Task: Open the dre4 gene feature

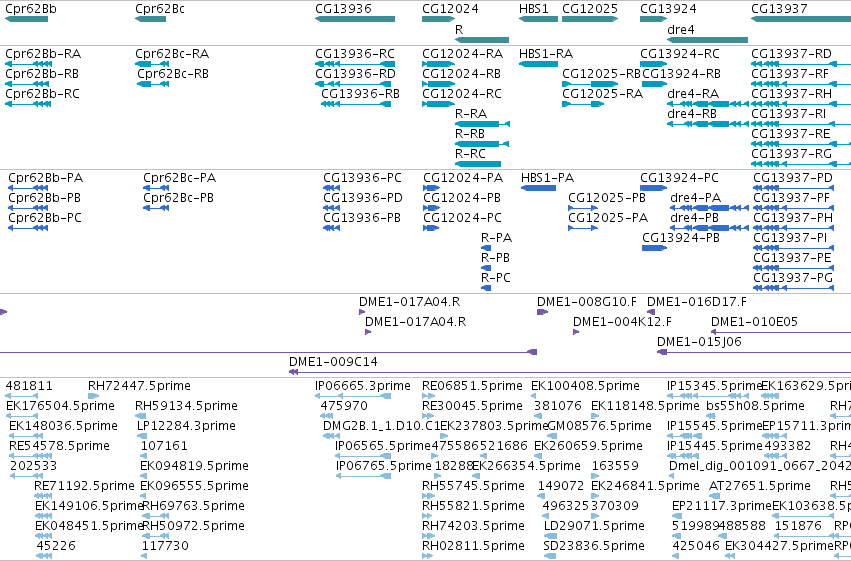Action: pyautogui.click(x=708, y=40)
